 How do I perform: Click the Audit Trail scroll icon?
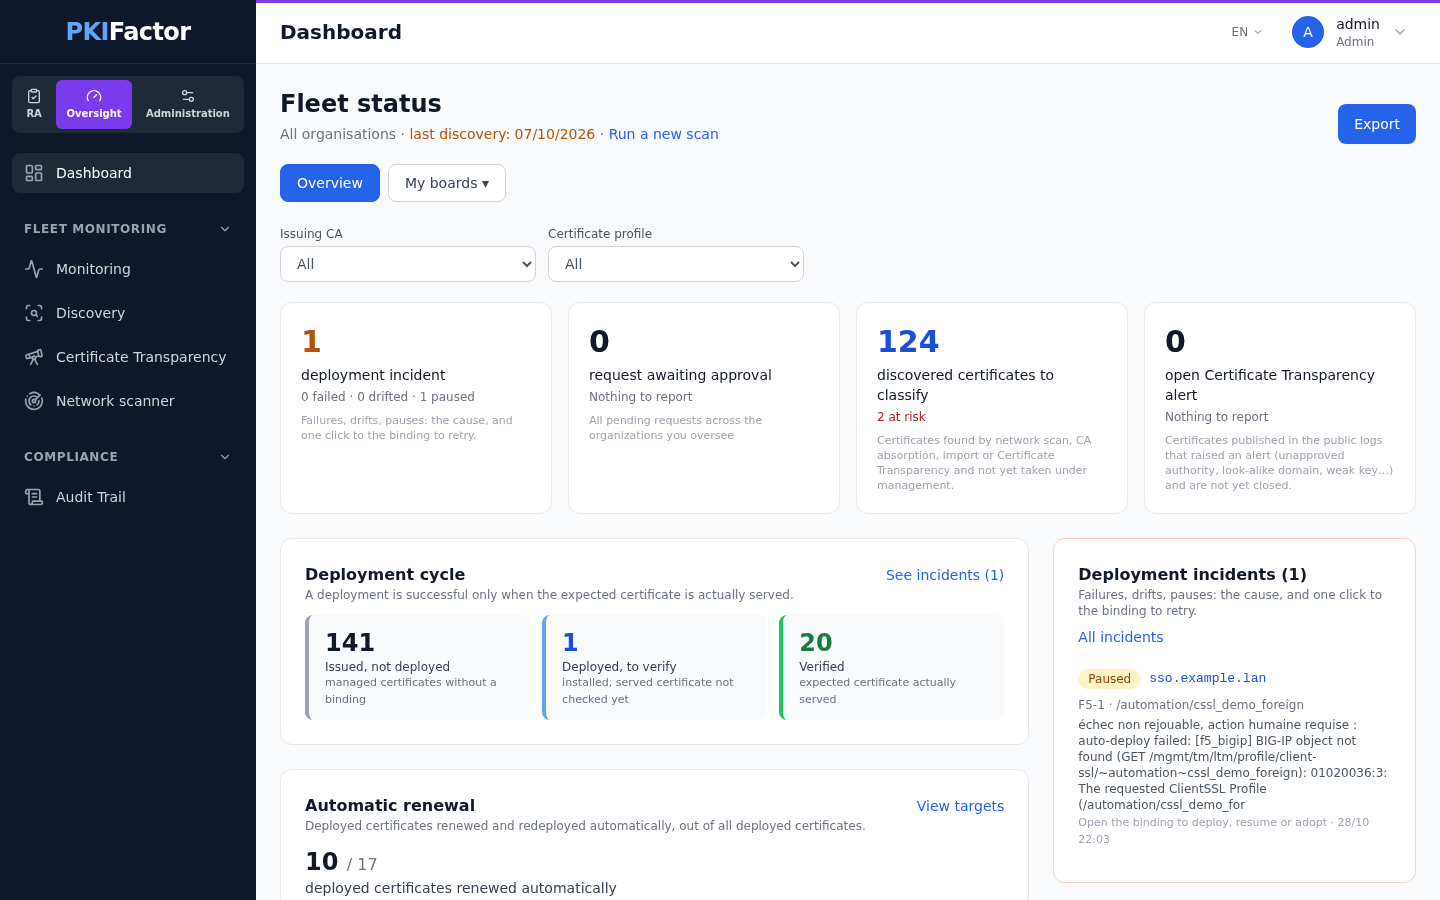[x=34, y=497]
